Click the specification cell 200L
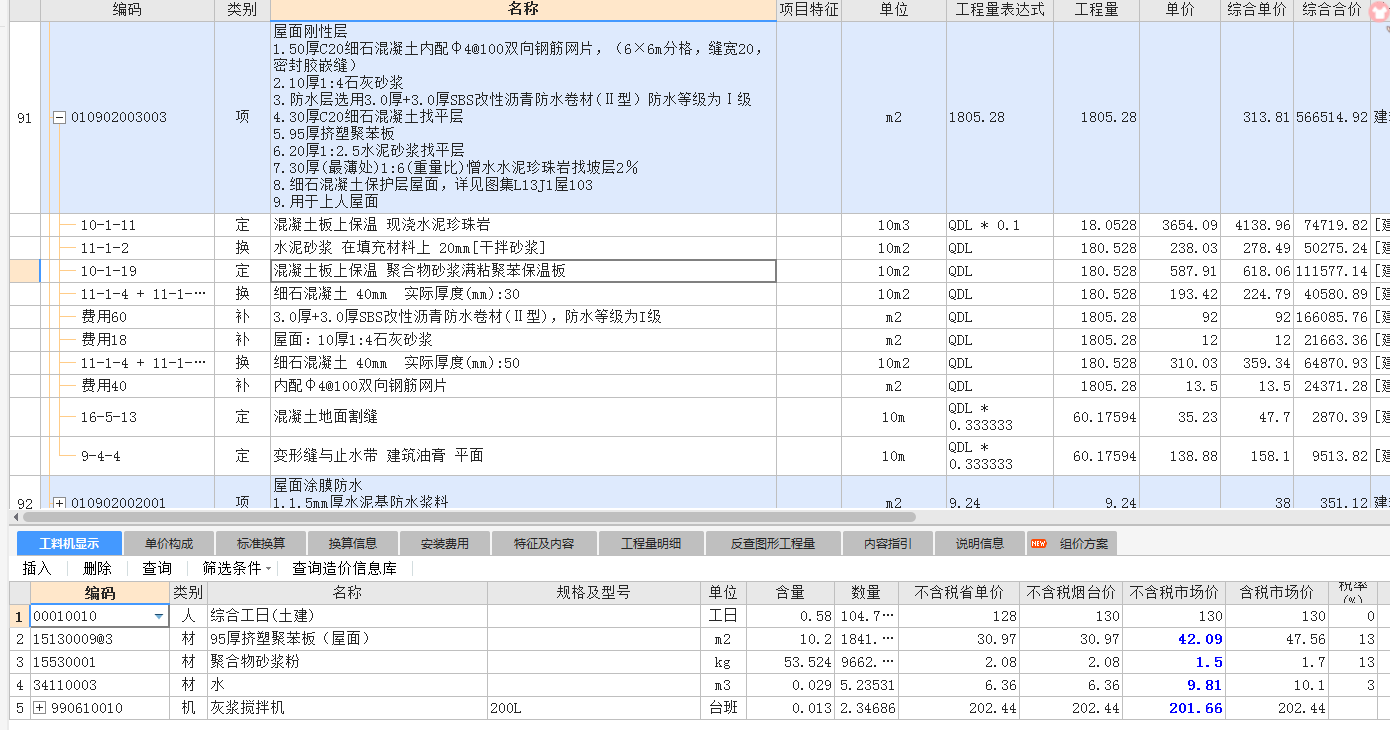1390x730 pixels. click(x=593, y=708)
